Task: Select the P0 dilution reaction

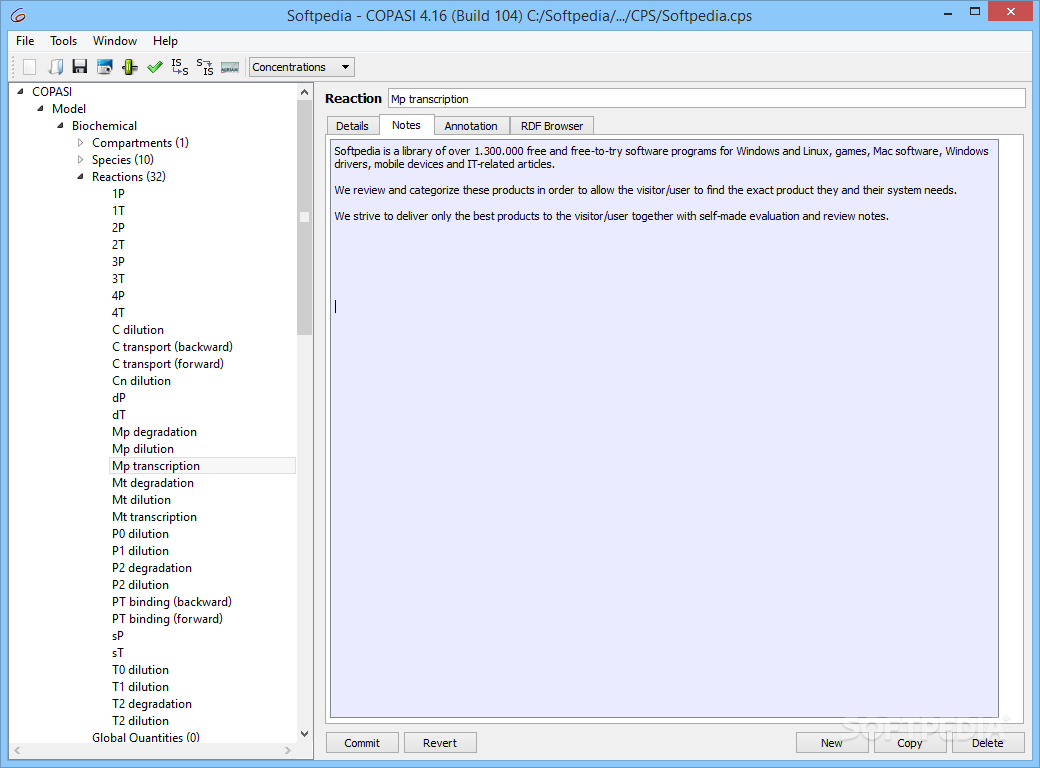Action: pyautogui.click(x=141, y=534)
